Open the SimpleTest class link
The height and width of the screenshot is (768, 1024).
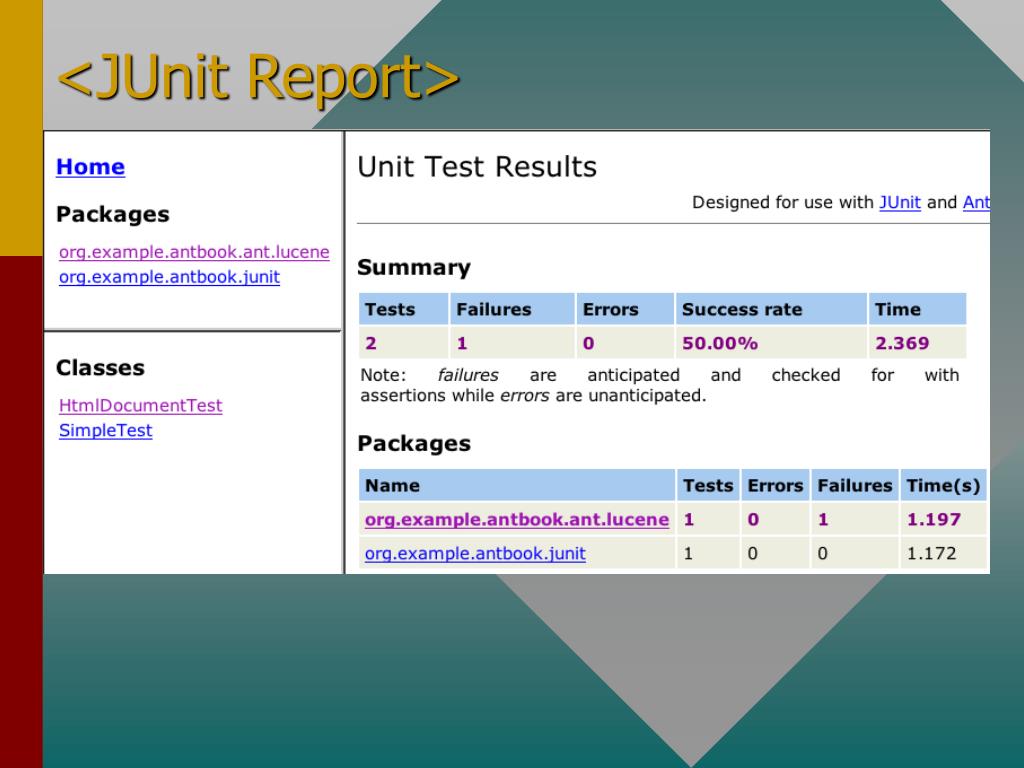coord(105,430)
